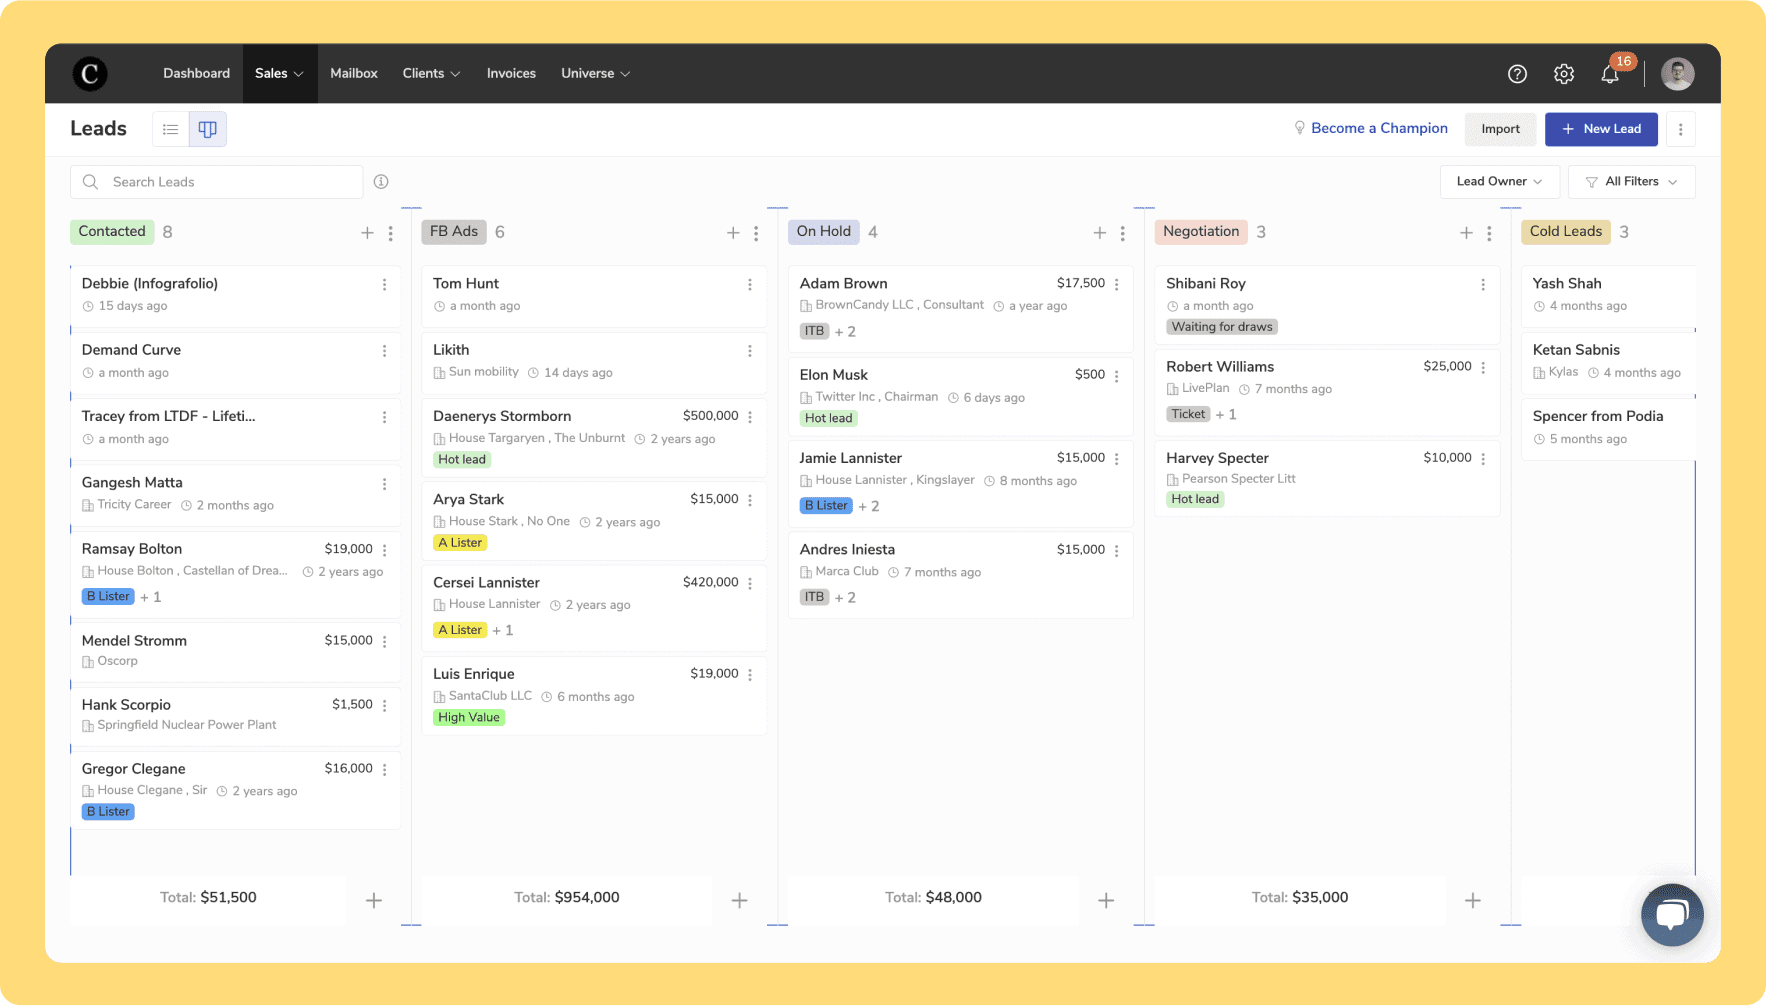The height and width of the screenshot is (1006, 1766).
Task: Expand the Clients menu in navbar
Action: pyautogui.click(x=431, y=74)
